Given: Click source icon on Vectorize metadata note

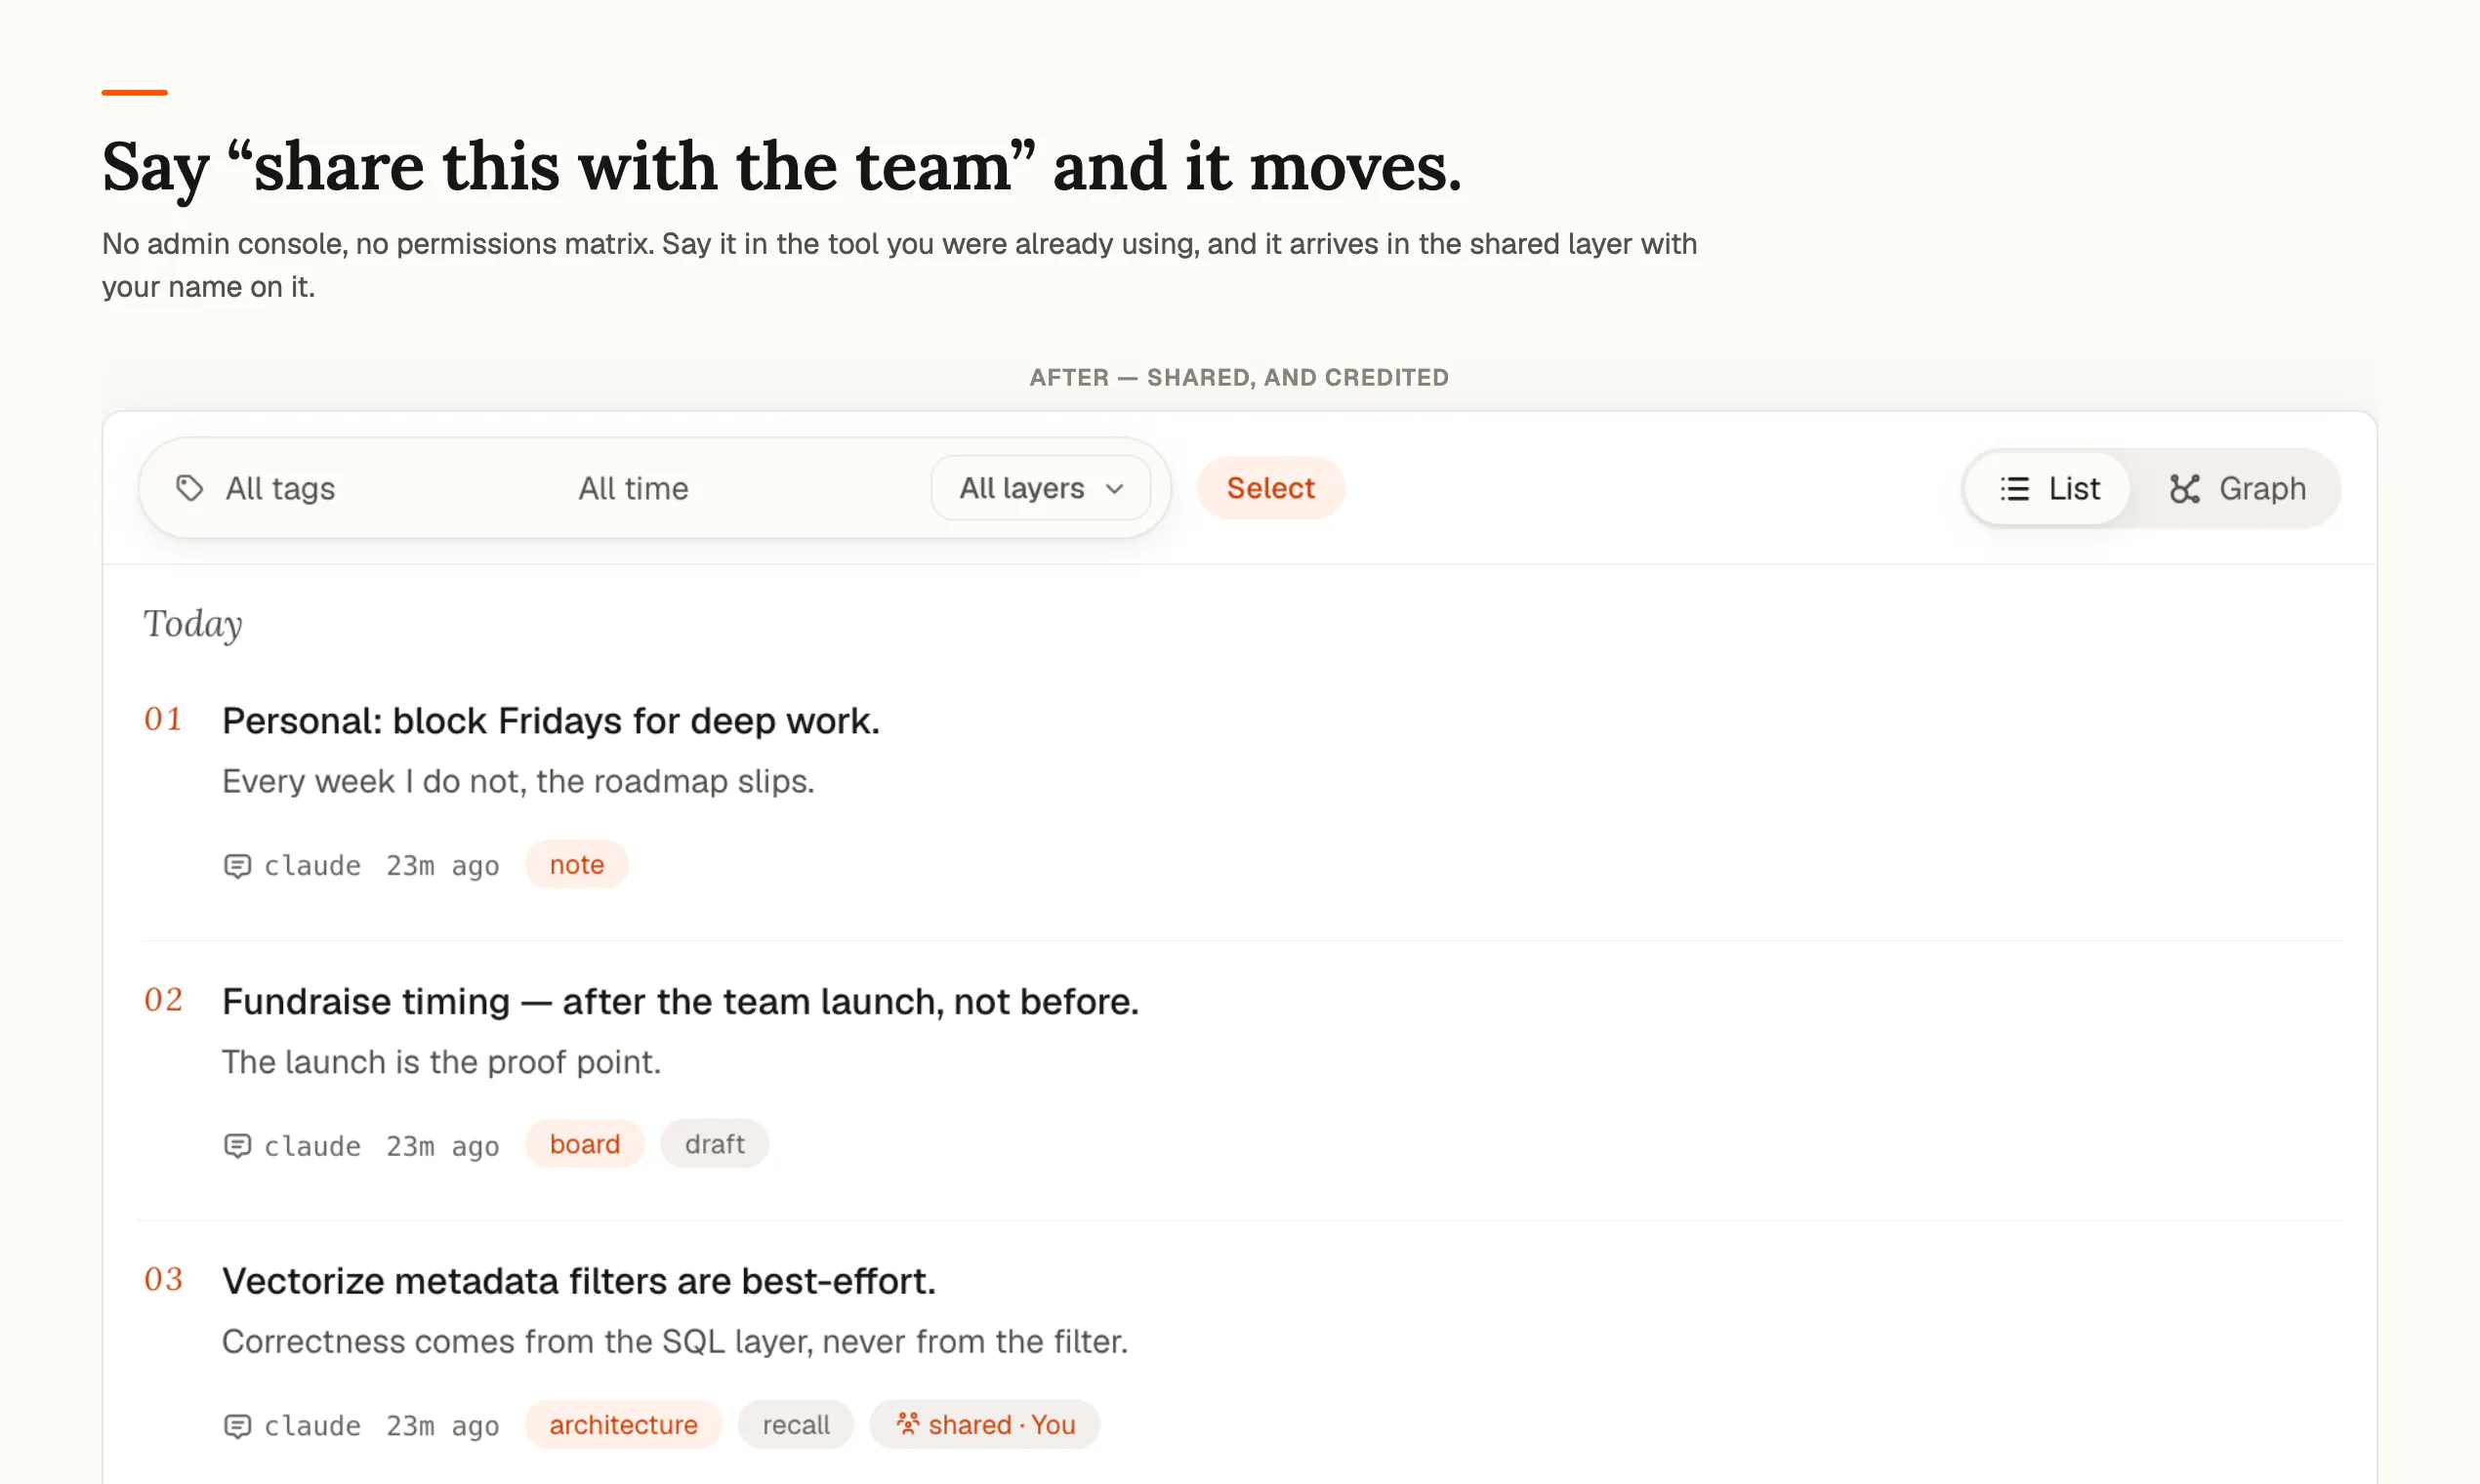Looking at the screenshot, I should click(x=237, y=1425).
